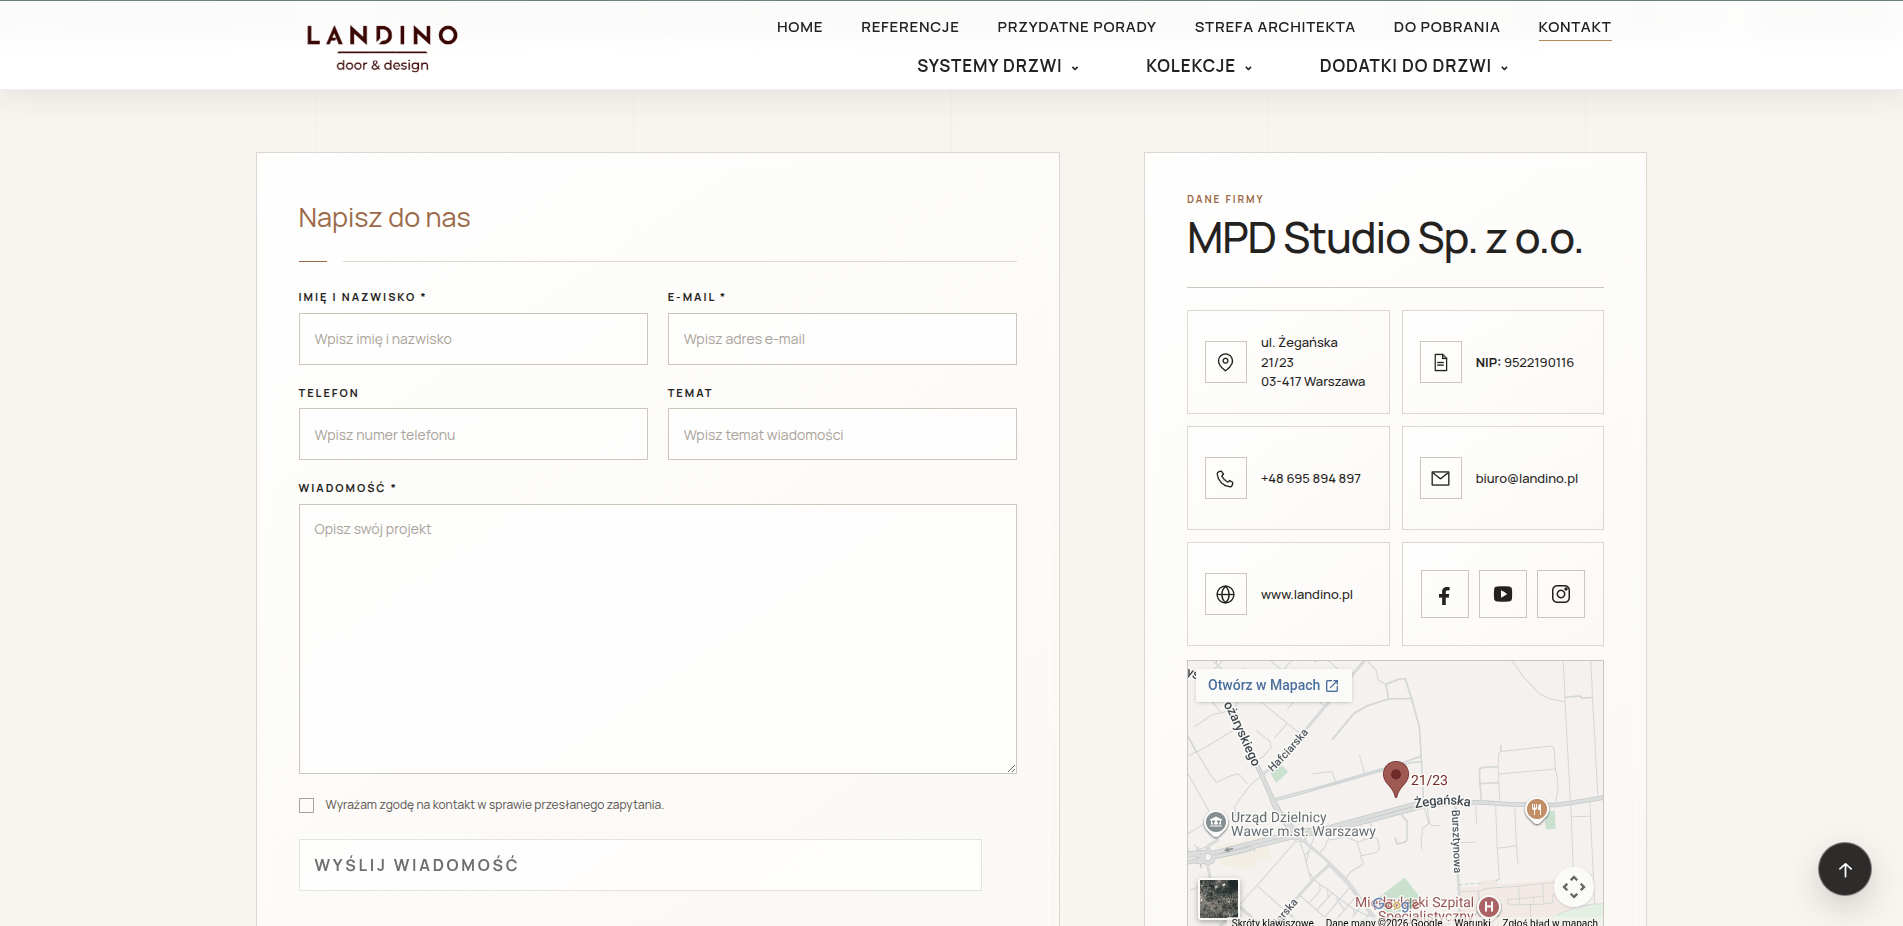Expand the Kolekcje dropdown menu
Screen dimensions: 1903x926
(x=1199, y=66)
